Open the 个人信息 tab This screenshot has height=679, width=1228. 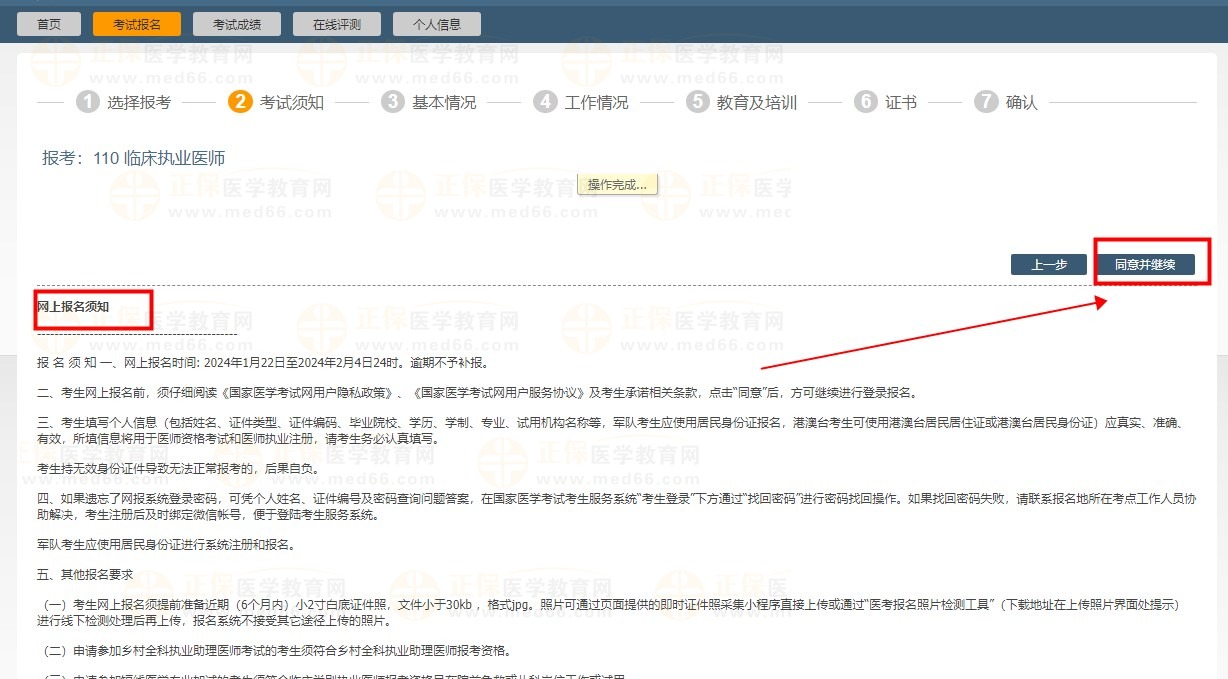pyautogui.click(x=437, y=24)
